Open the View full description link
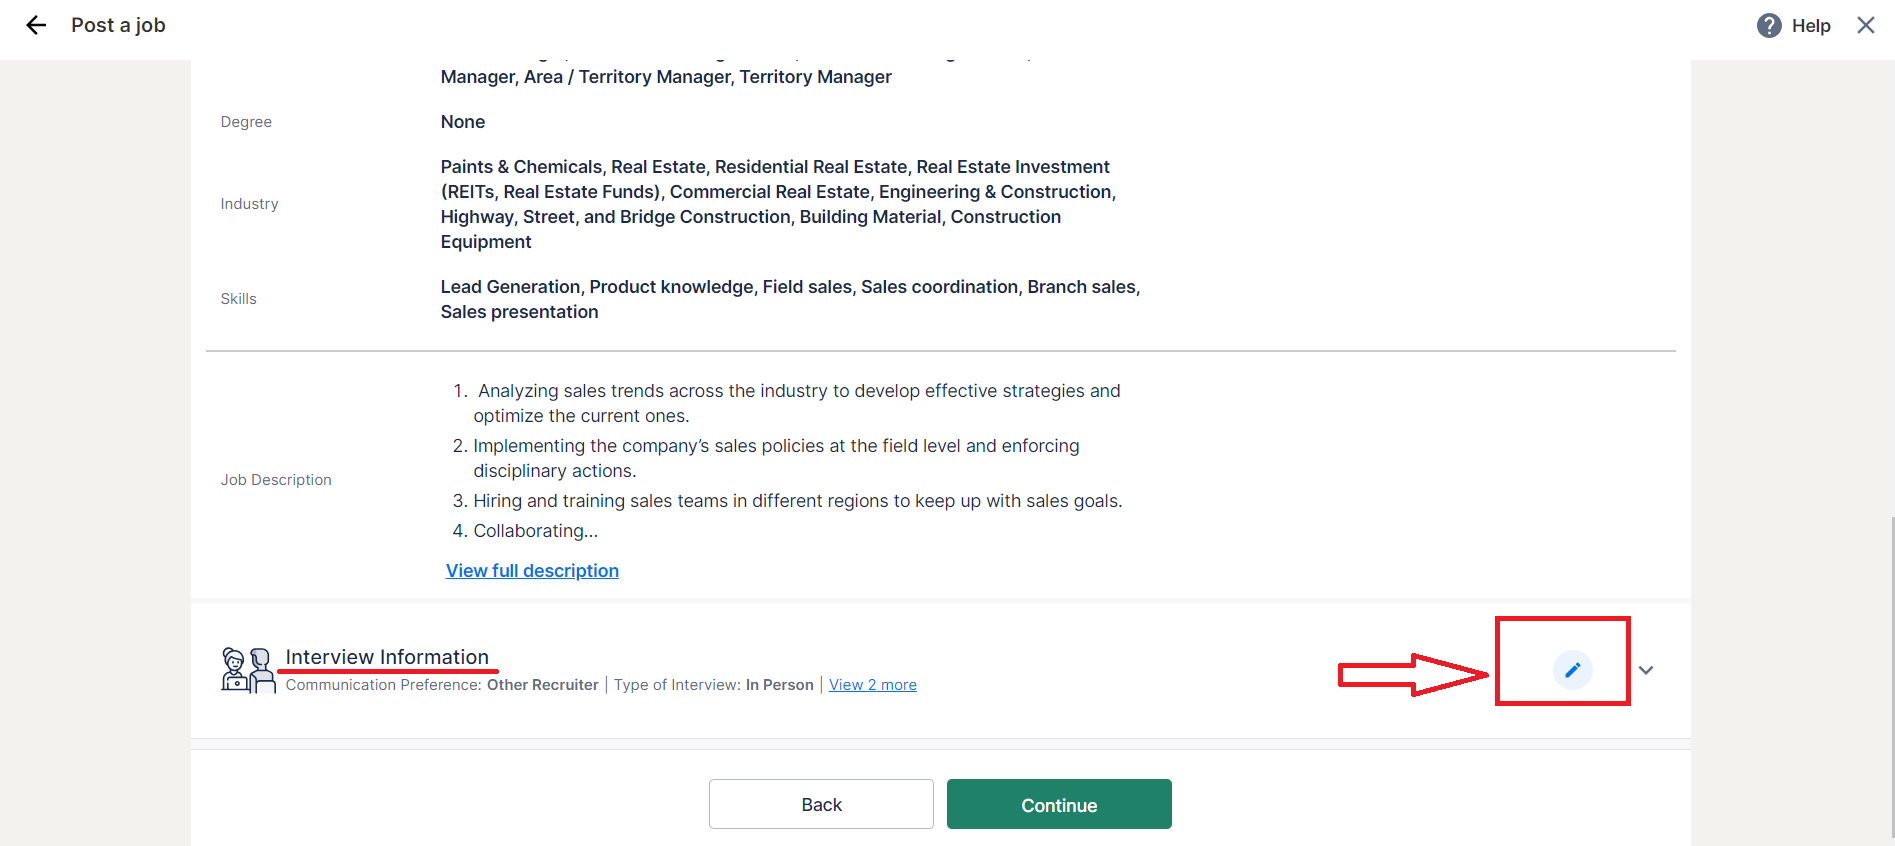Viewport: 1895px width, 846px height. [x=532, y=571]
